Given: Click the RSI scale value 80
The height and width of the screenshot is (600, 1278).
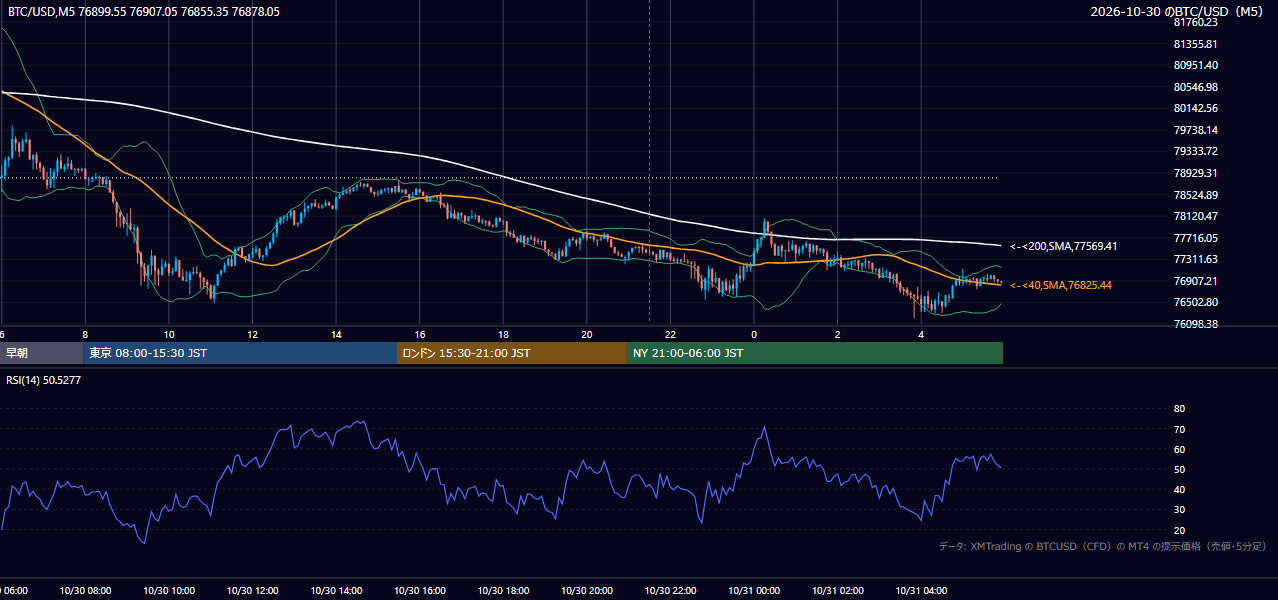Looking at the screenshot, I should [x=1179, y=409].
